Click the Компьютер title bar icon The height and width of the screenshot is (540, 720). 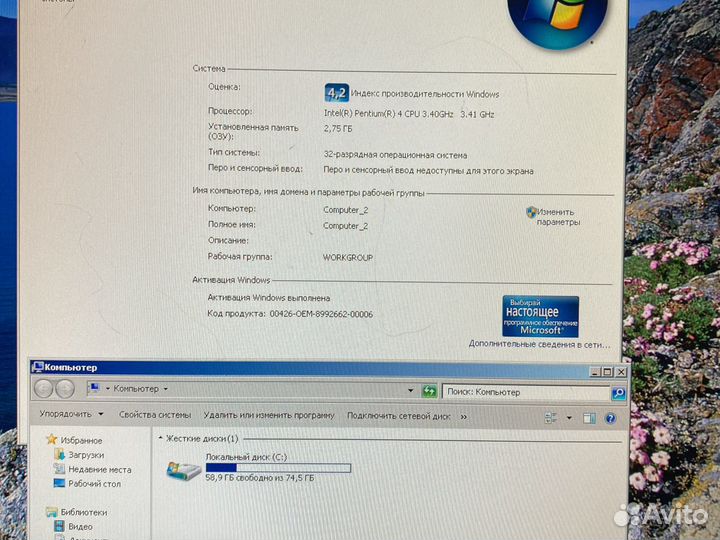[x=38, y=367]
